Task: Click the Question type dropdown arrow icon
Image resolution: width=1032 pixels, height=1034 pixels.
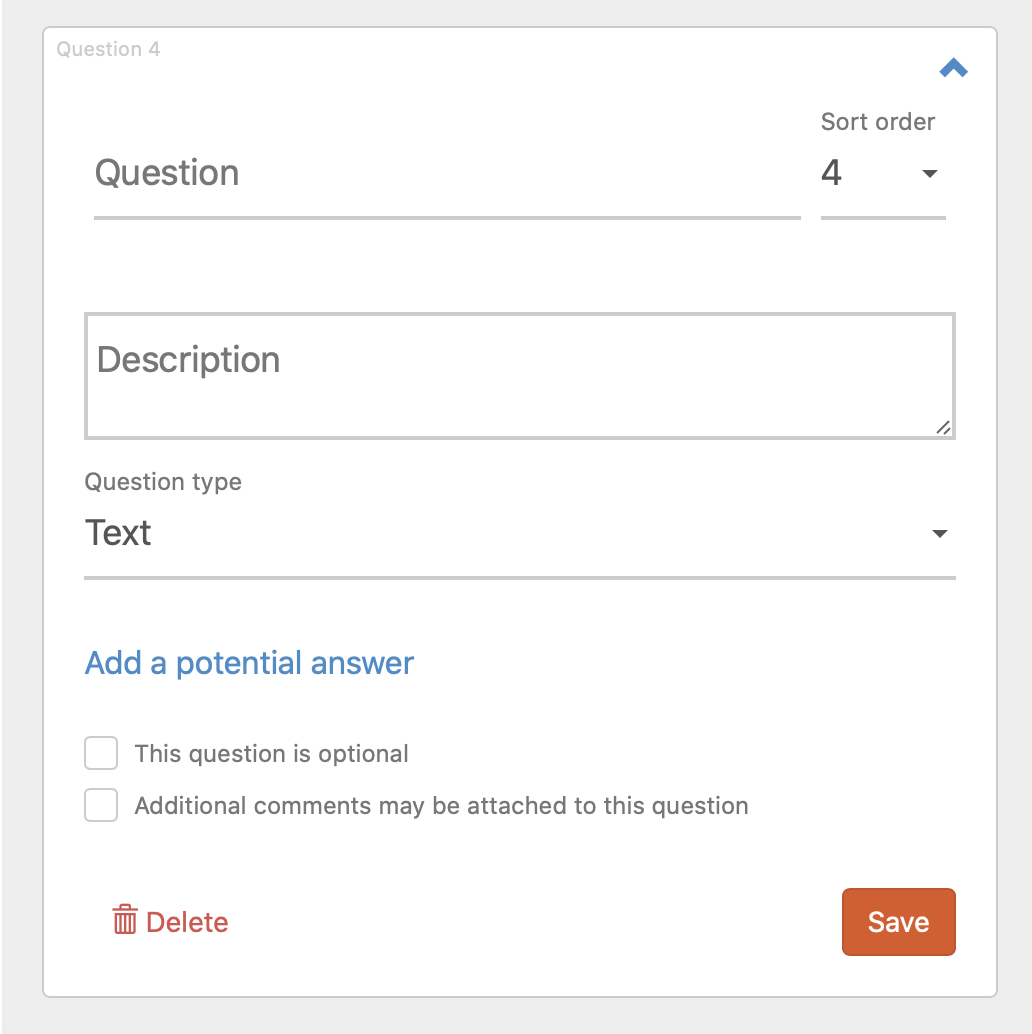Action: pyautogui.click(x=939, y=533)
